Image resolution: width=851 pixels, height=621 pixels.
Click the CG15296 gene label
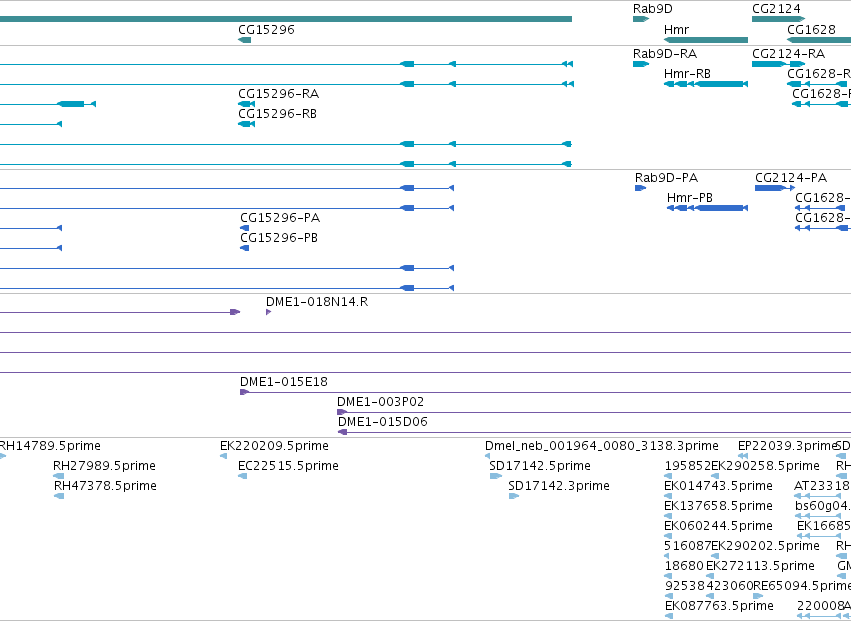(x=266, y=29)
